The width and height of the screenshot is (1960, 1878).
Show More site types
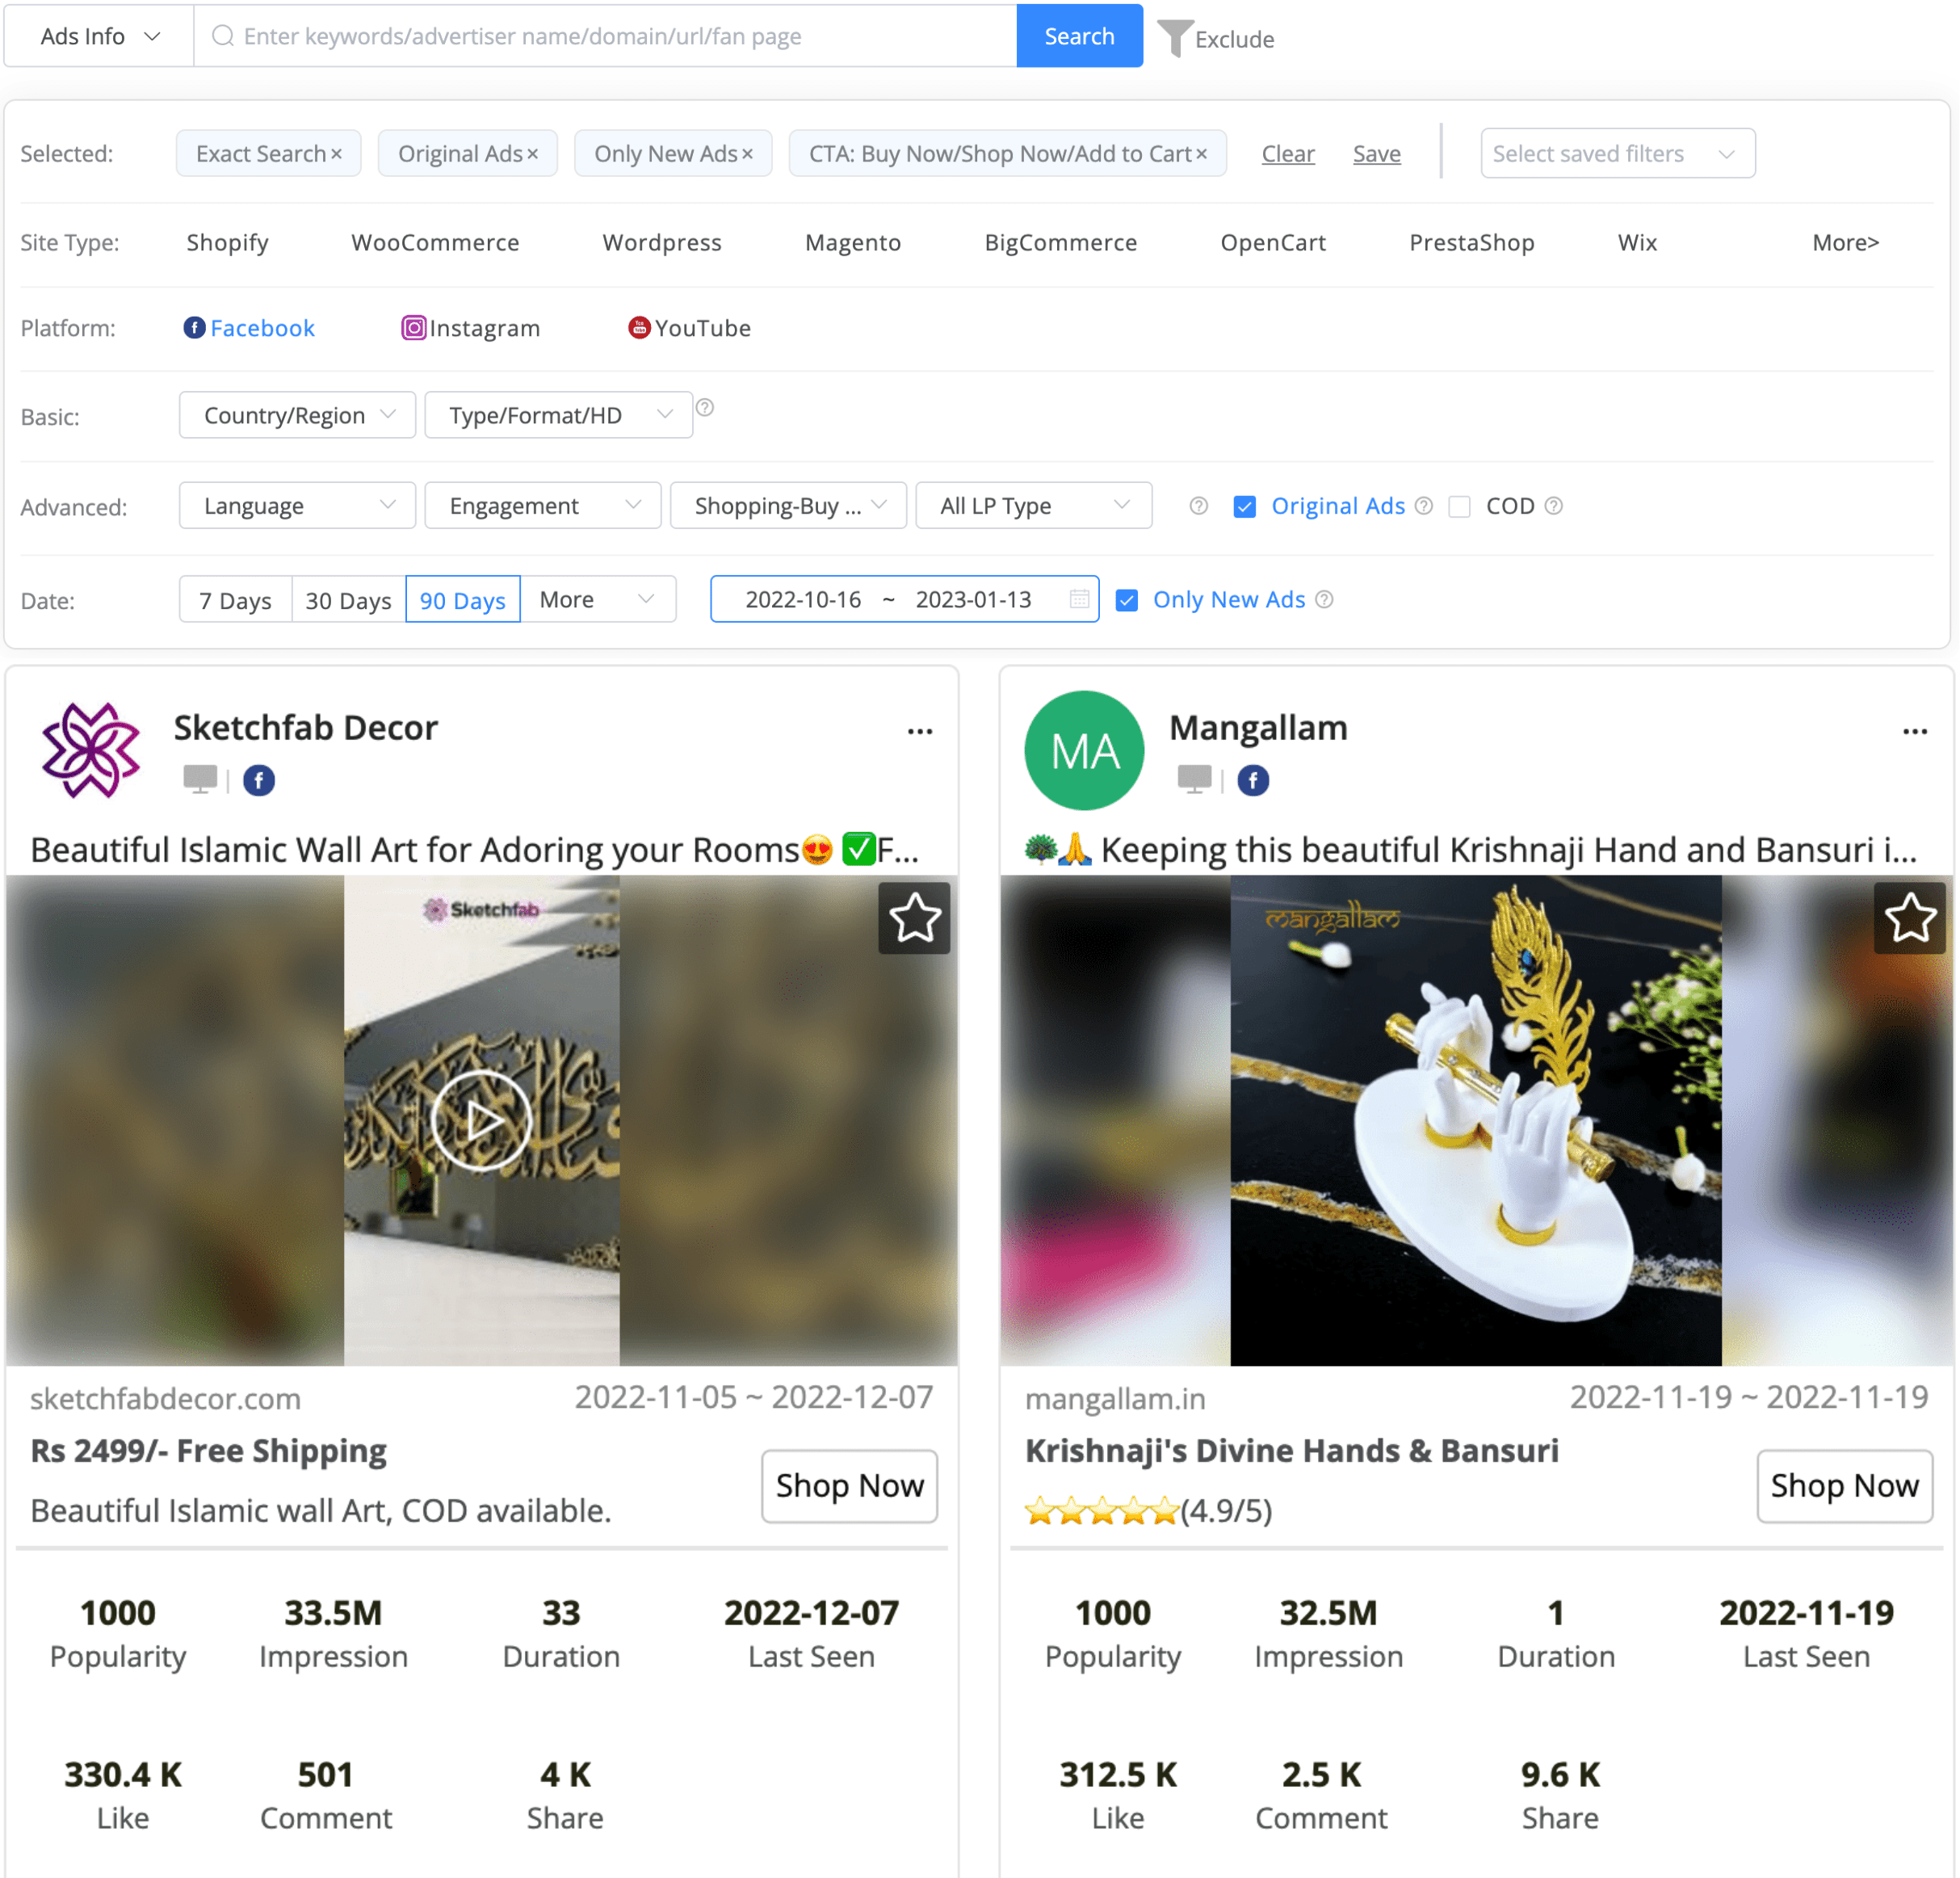pos(1845,243)
